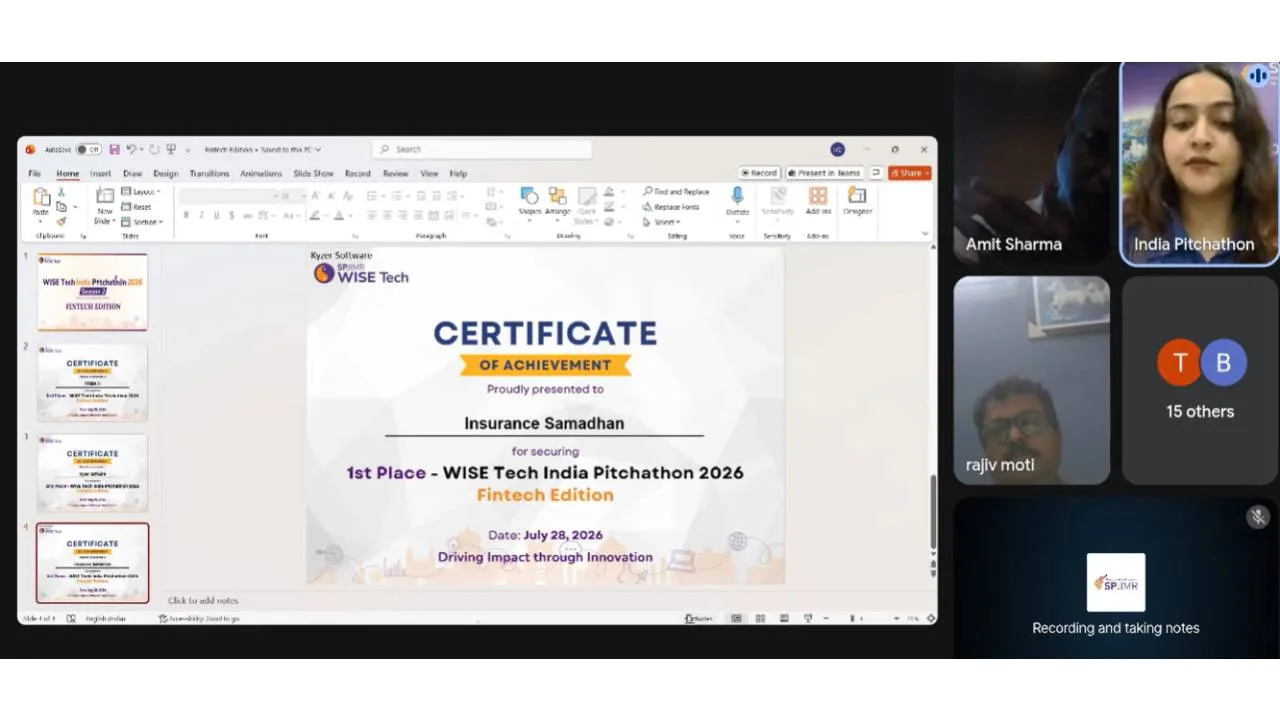1280x720 pixels.
Task: Click the PowerPoint Search box
Action: pyautogui.click(x=482, y=149)
